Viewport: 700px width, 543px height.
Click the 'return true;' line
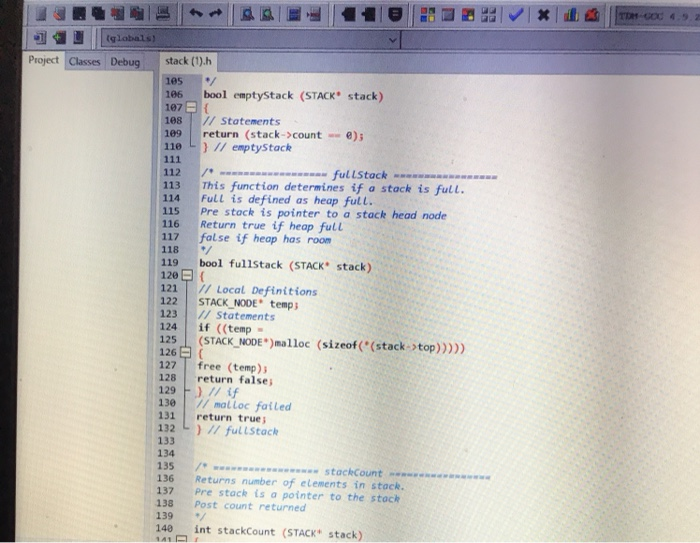point(231,418)
